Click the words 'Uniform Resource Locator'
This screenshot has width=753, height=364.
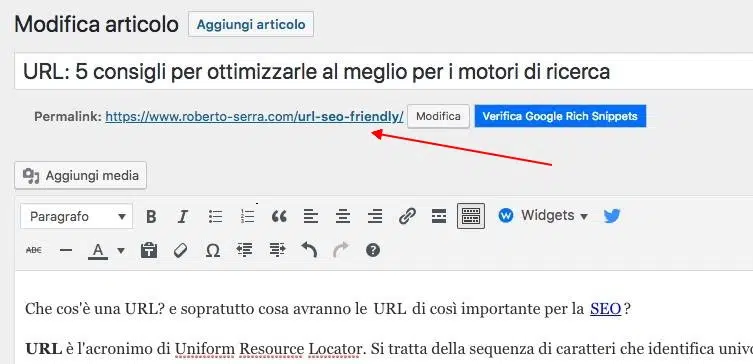[268, 350]
